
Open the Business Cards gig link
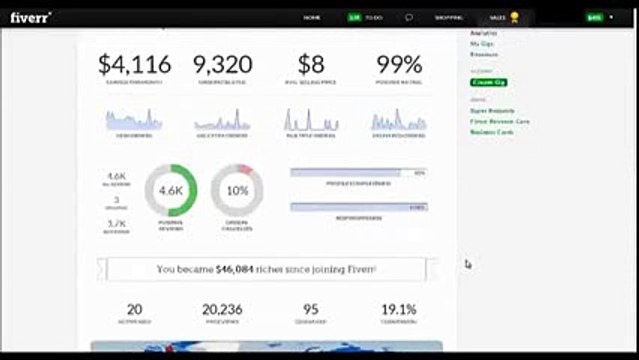tap(491, 132)
